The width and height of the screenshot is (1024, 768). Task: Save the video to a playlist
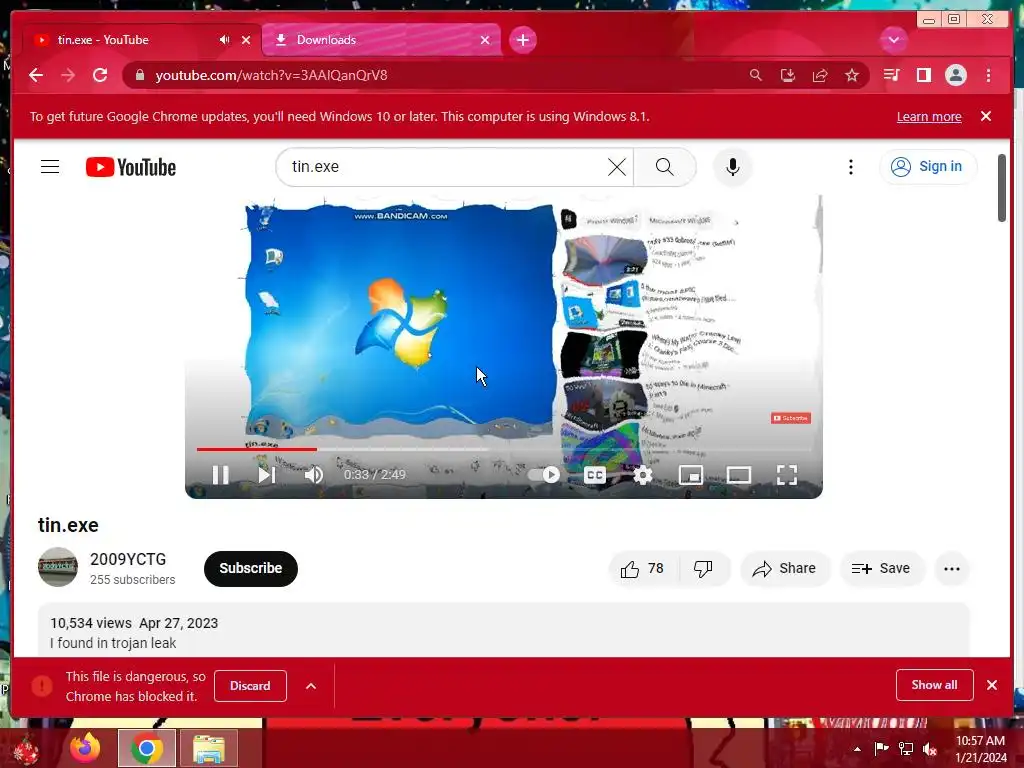[881, 569]
